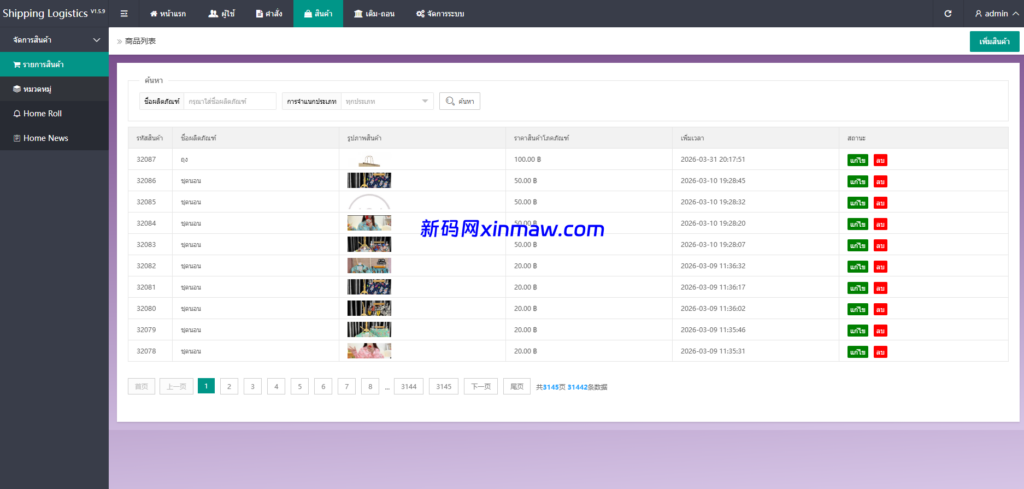Open the category type dropdown
The image size is (1024, 489).
coord(387,101)
